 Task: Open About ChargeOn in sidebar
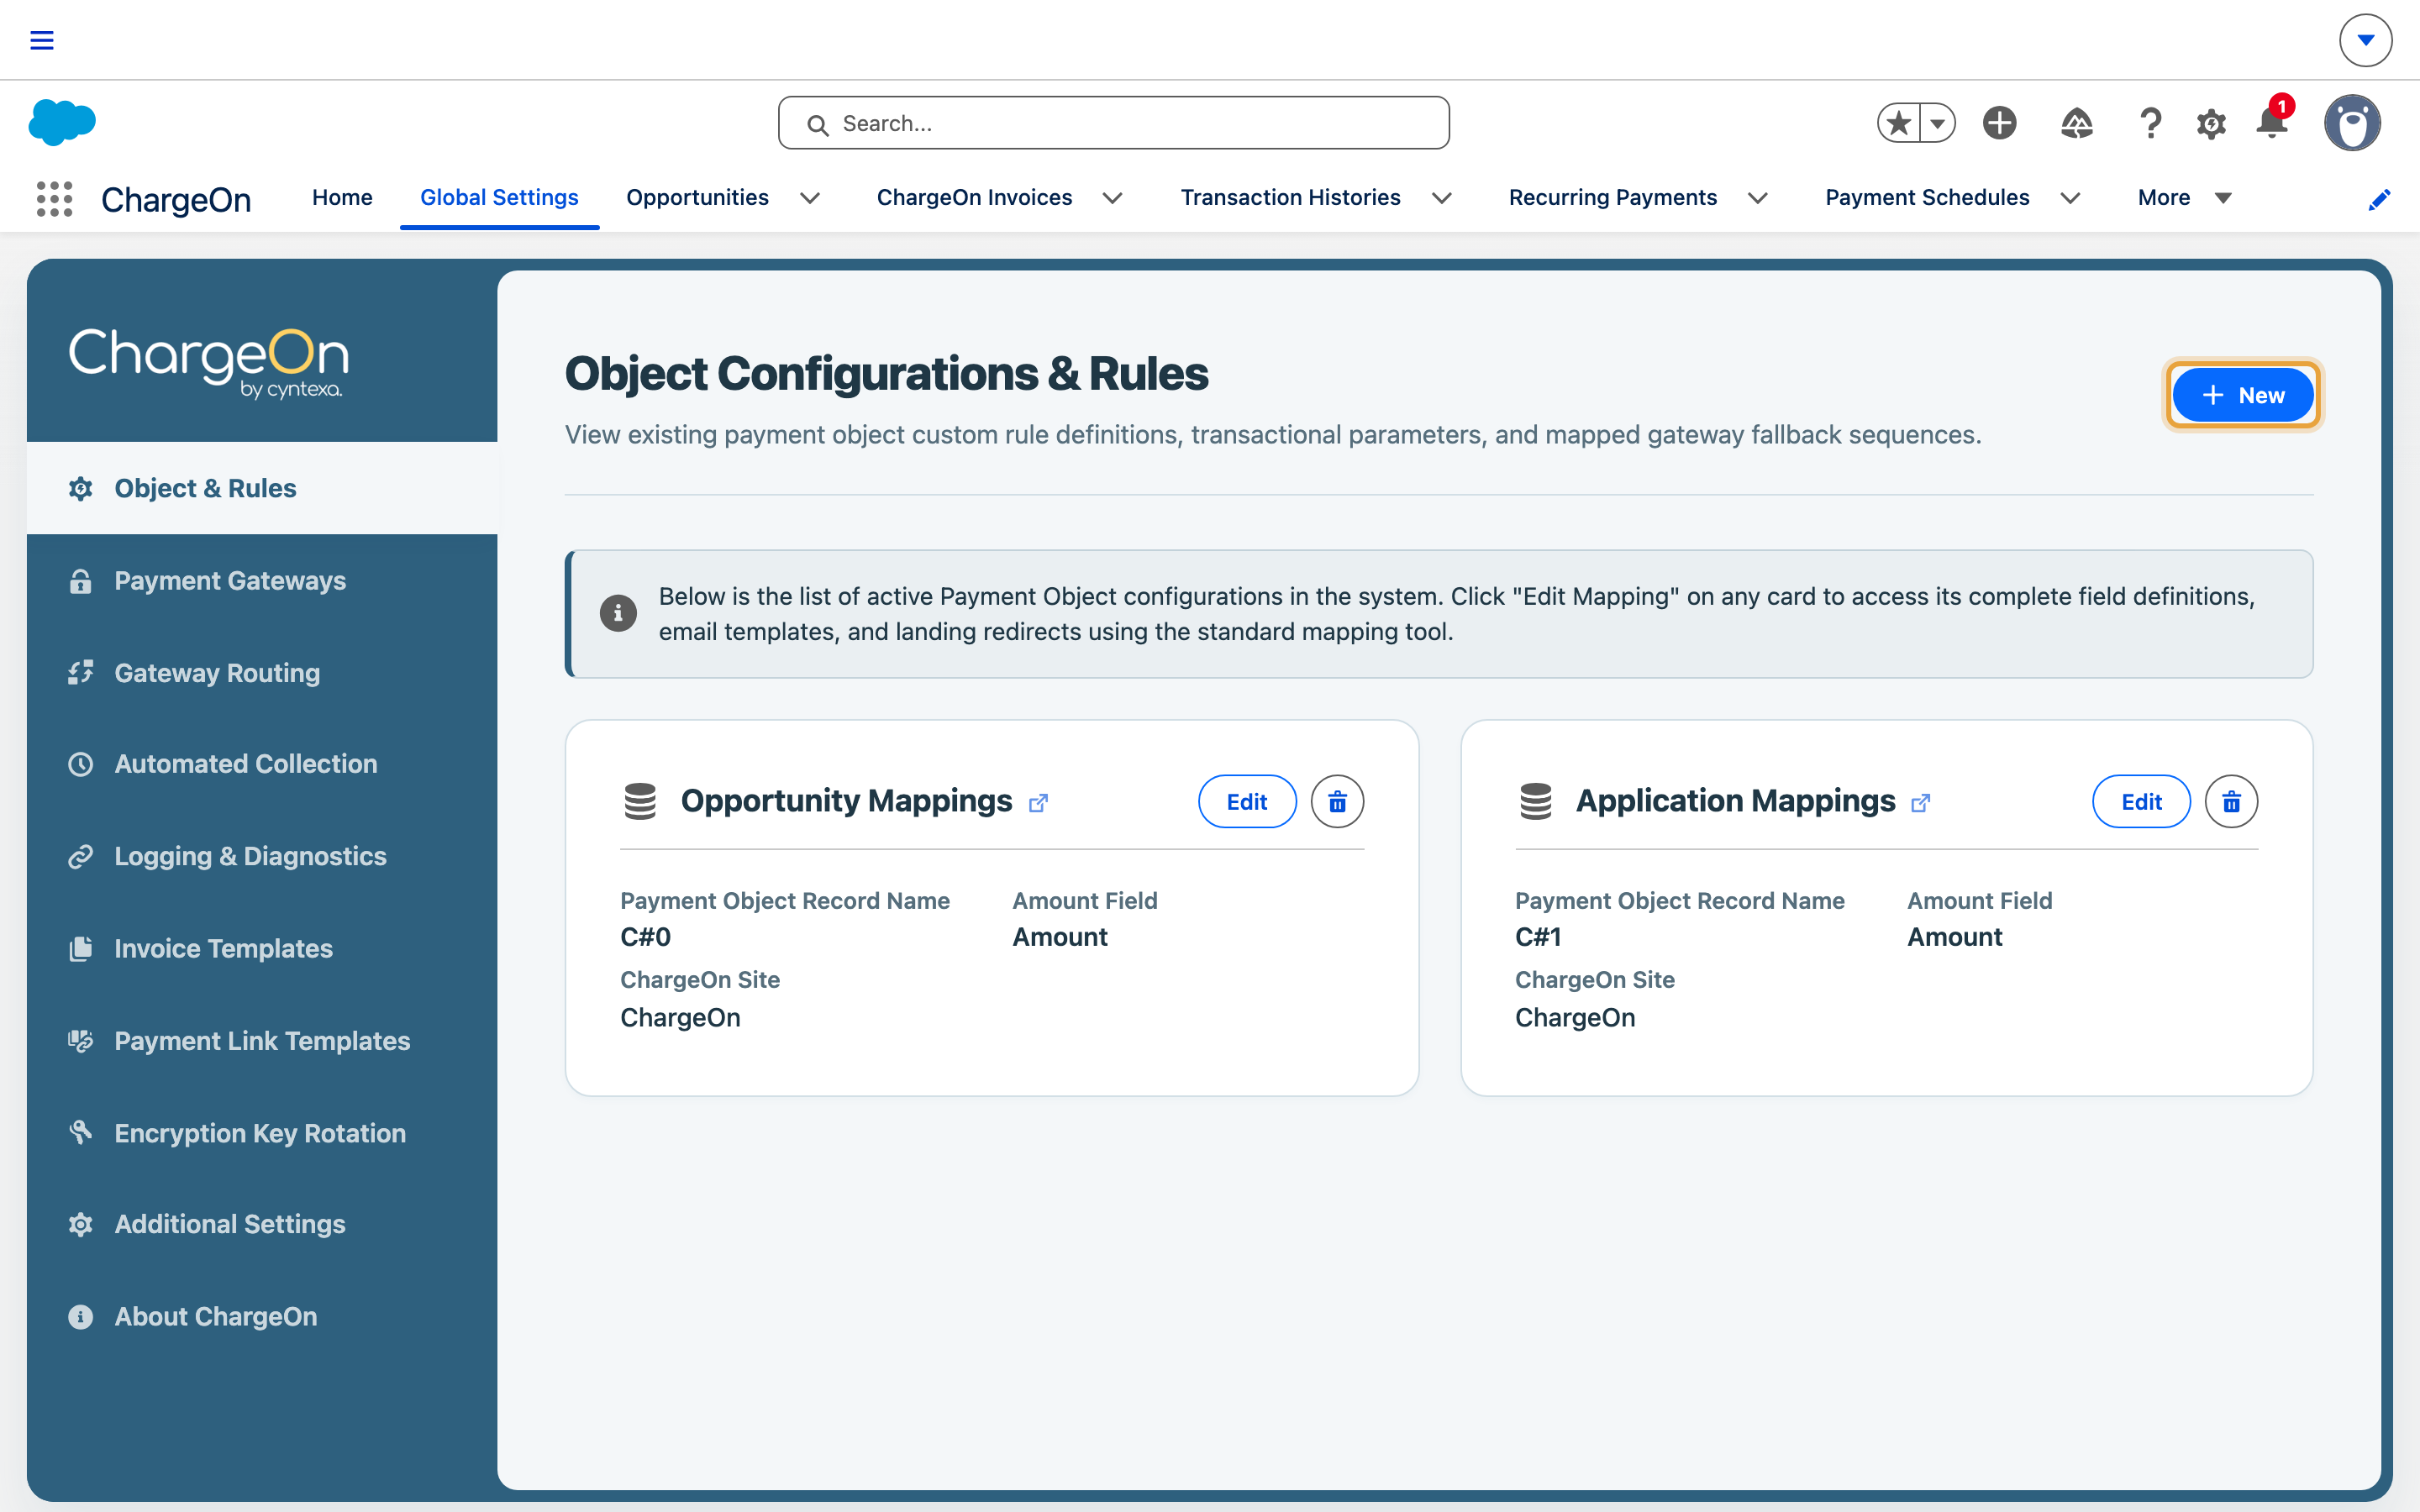point(262,1317)
